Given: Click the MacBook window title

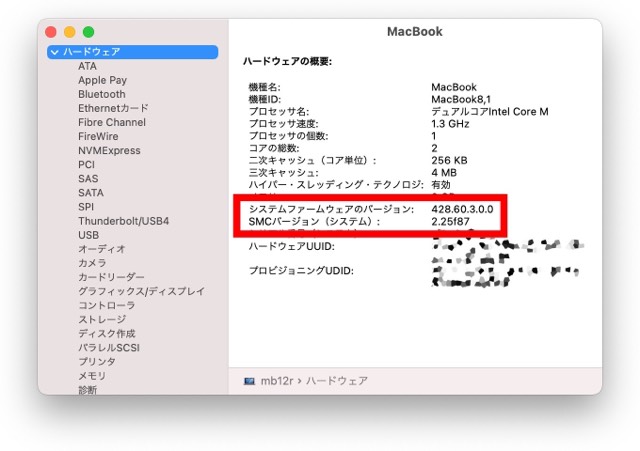Looking at the screenshot, I should [414, 31].
